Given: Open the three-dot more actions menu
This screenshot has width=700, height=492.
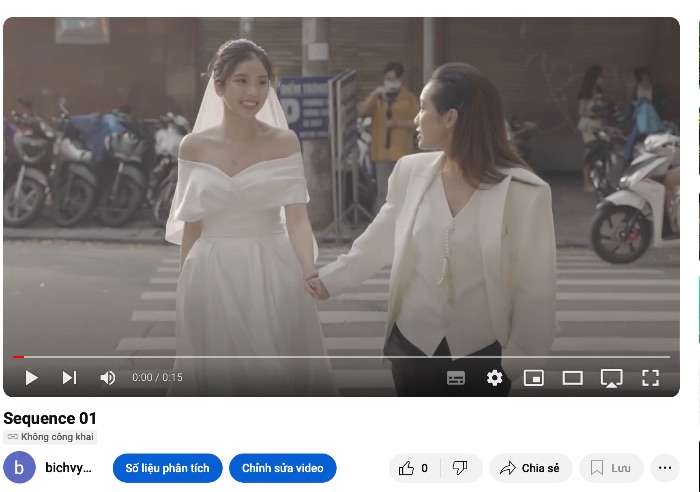Looking at the screenshot, I should click(665, 468).
